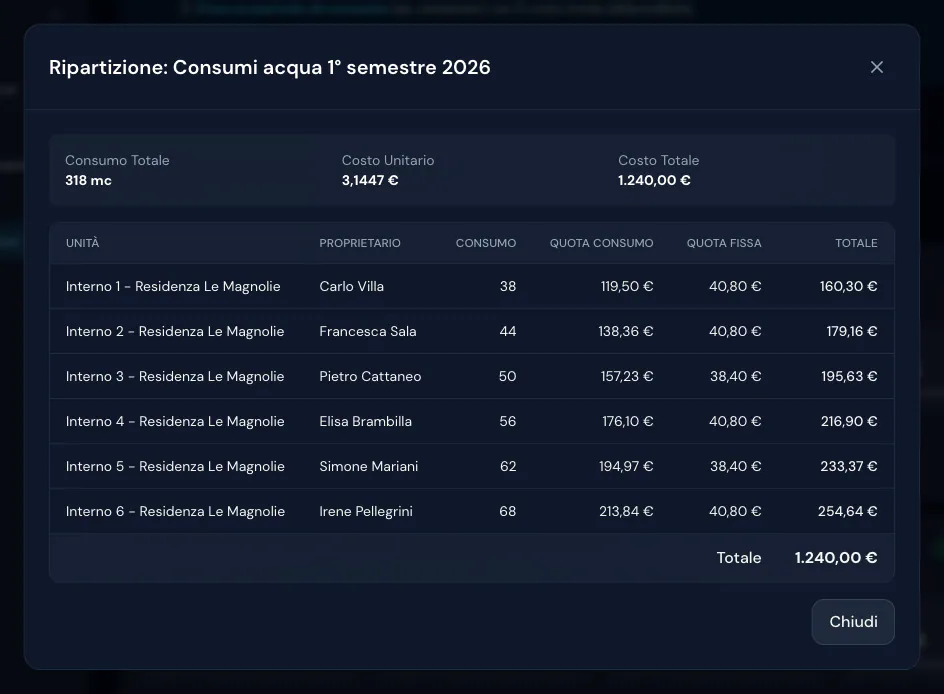Click owner name Elisa Brambilla
Screen dimensions: 944x694
pos(365,421)
